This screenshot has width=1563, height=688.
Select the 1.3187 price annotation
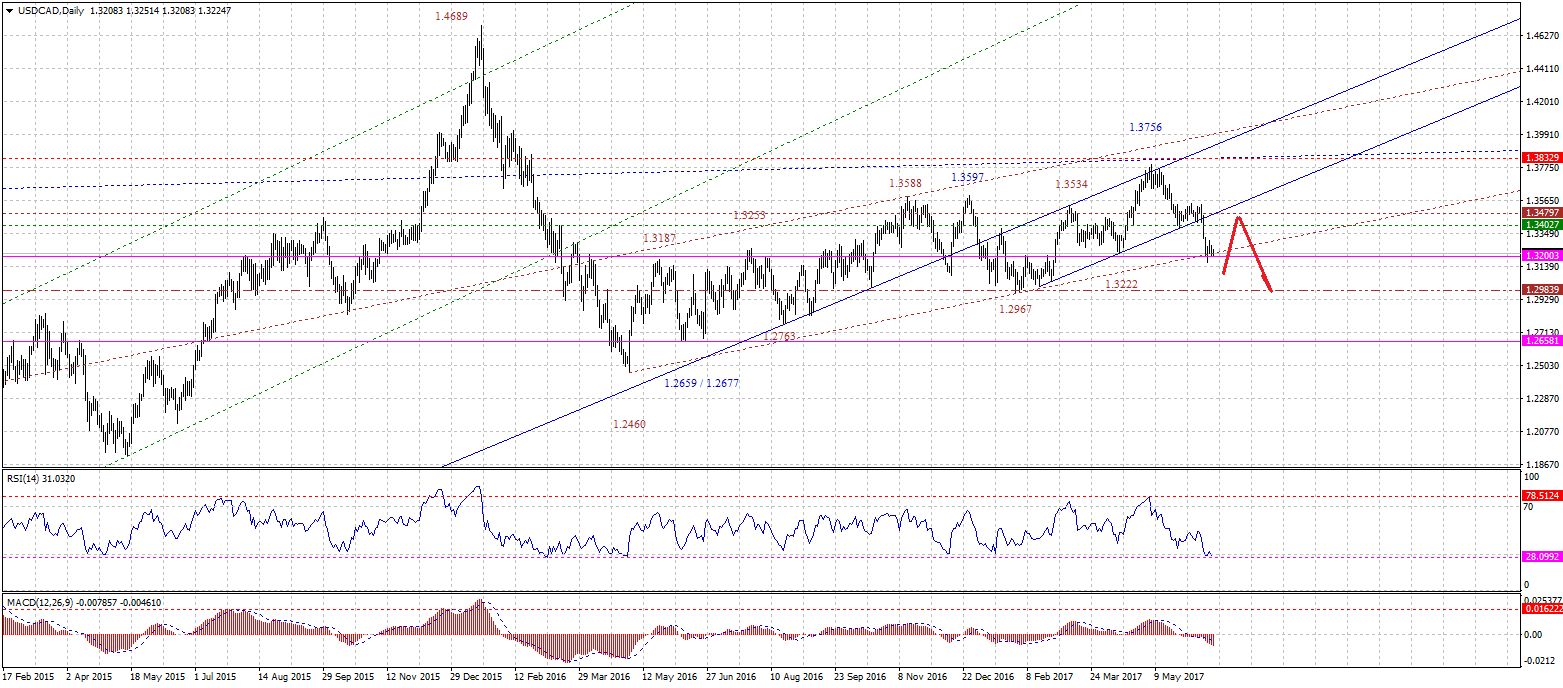pyautogui.click(x=660, y=238)
